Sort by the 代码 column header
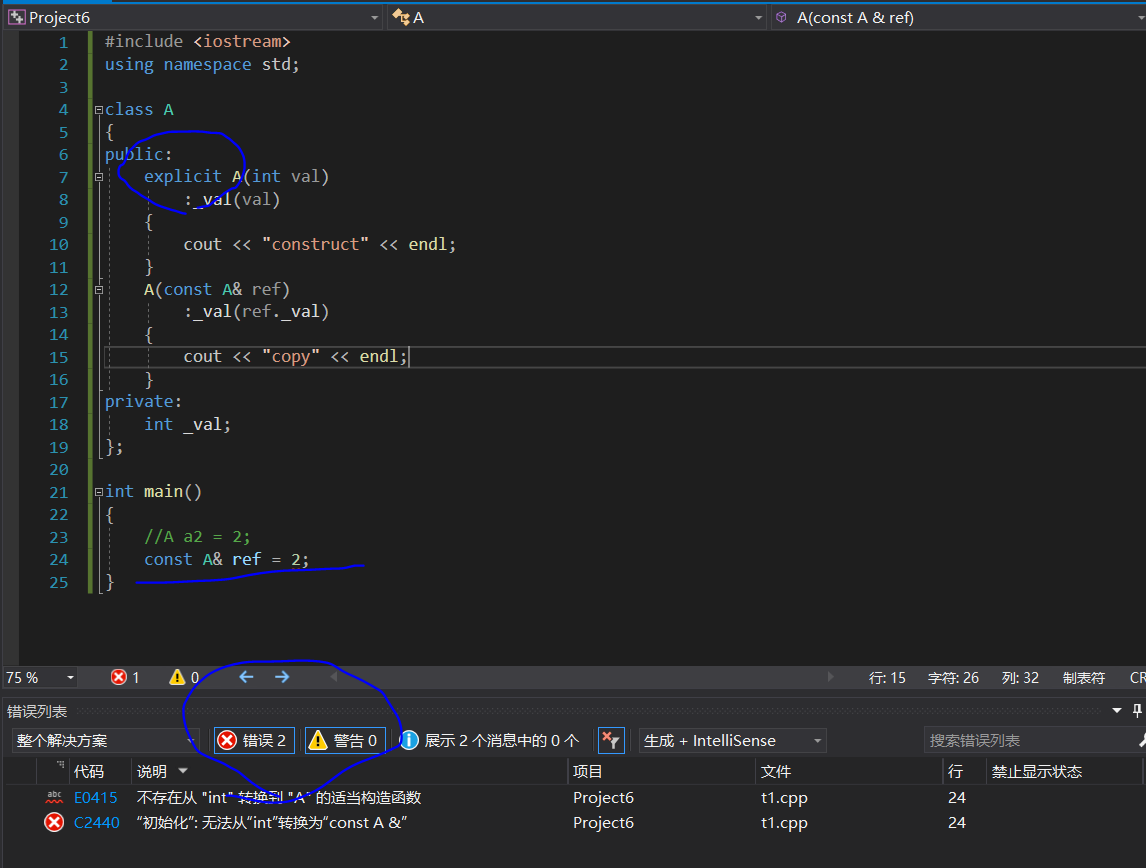 (x=88, y=772)
